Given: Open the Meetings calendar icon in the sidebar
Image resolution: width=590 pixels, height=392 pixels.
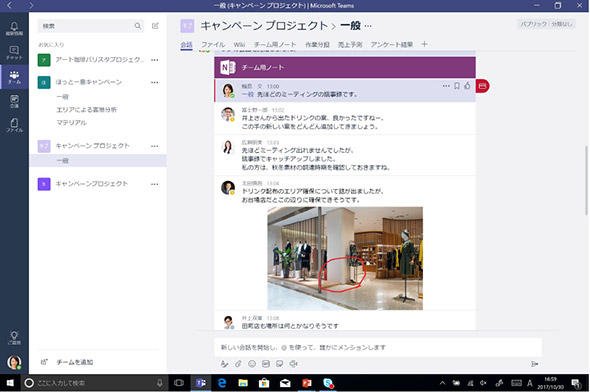Looking at the screenshot, I should pos(14,101).
